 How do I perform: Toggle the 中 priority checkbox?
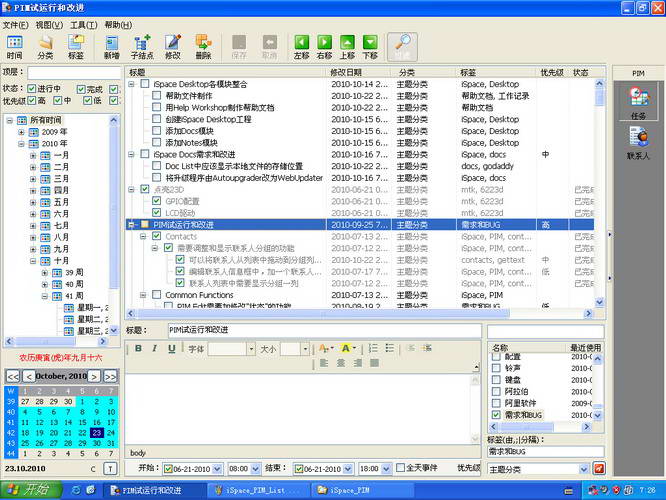58,100
